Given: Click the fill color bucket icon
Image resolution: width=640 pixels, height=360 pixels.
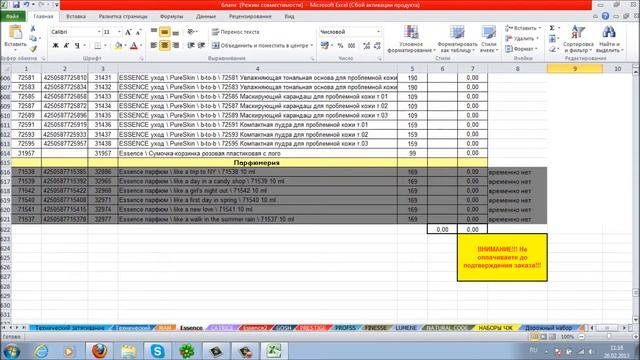Looking at the screenshot, I should coord(118,45).
